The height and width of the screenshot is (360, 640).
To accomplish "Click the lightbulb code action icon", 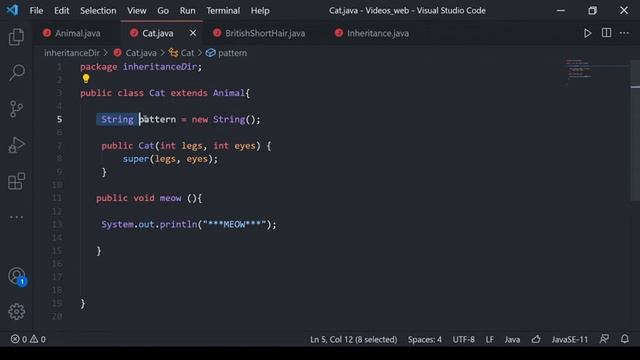I will tap(86, 78).
